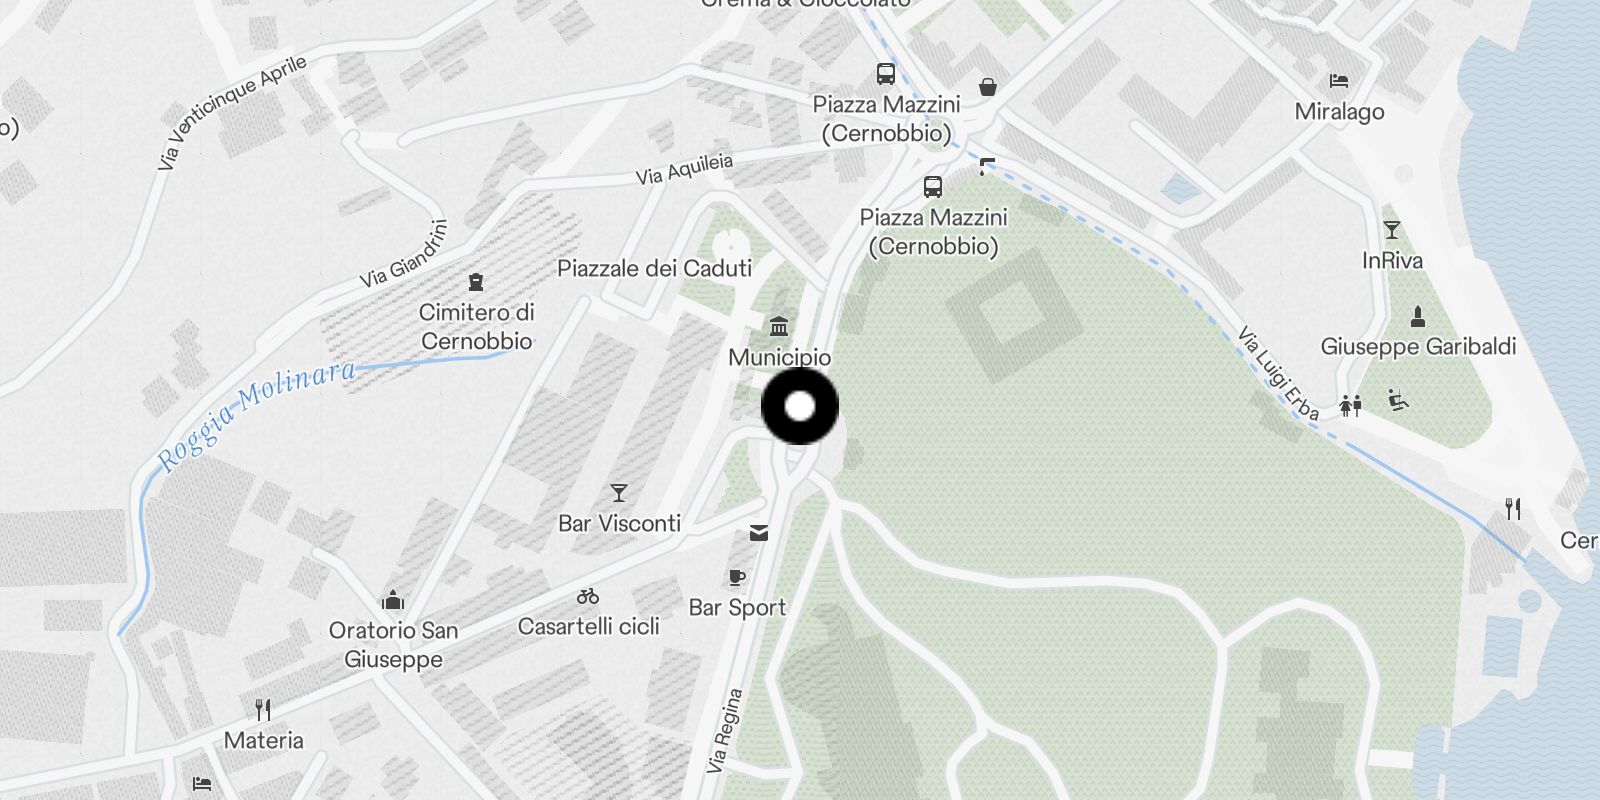Select the lower Piazza Mazzini bus stop icon
1600x800 pixels.
click(x=932, y=187)
